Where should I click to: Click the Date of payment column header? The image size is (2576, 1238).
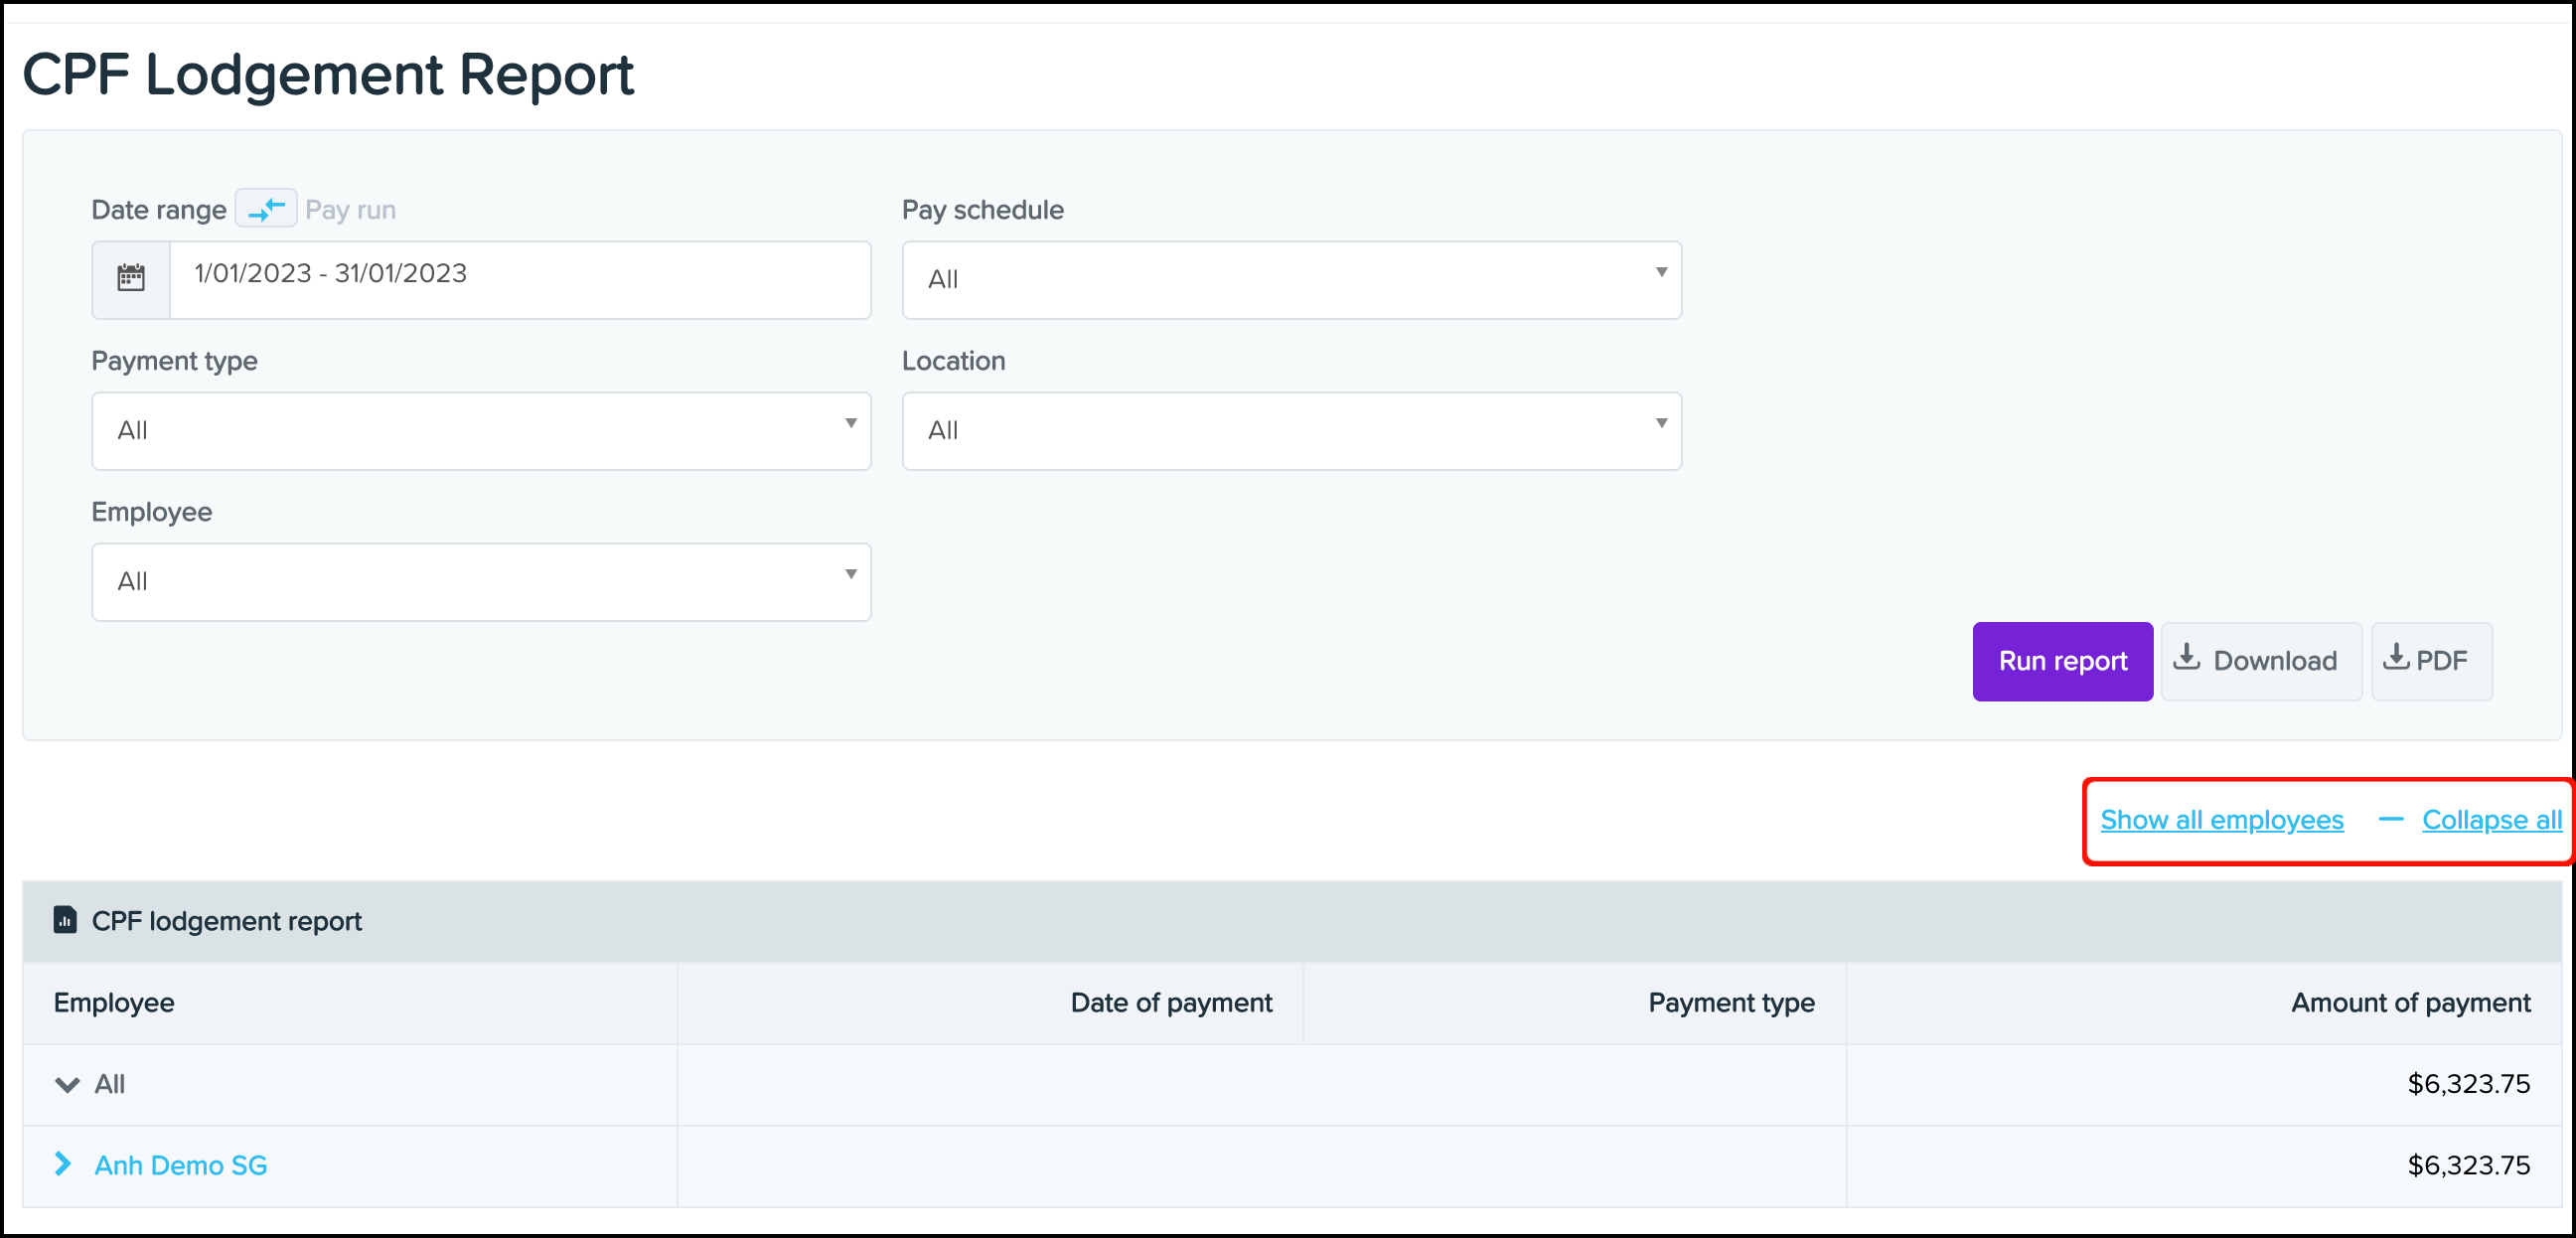1171,1002
